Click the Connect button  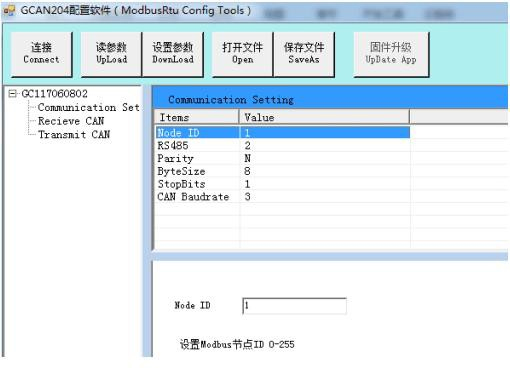(41, 54)
